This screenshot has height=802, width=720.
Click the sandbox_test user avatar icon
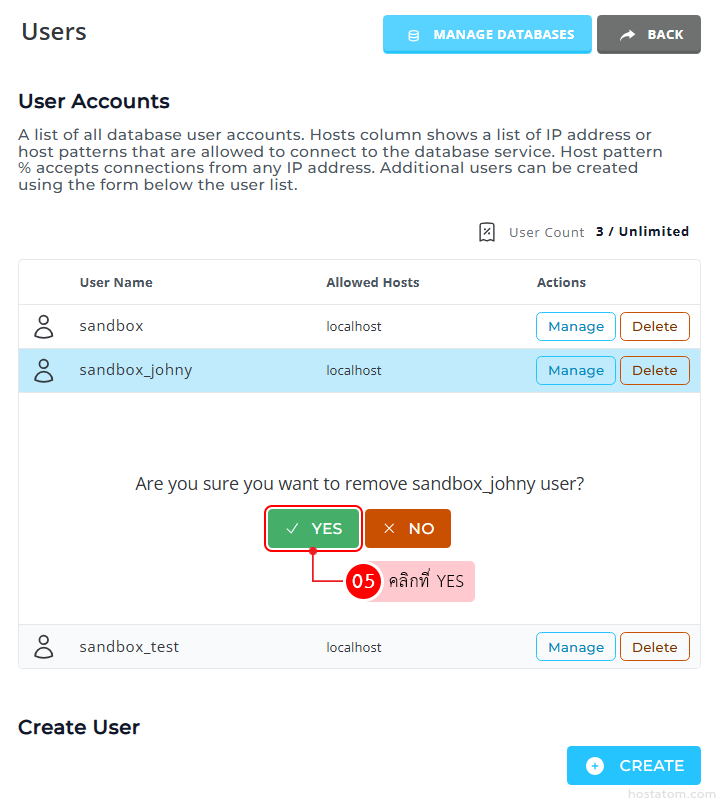(43, 647)
